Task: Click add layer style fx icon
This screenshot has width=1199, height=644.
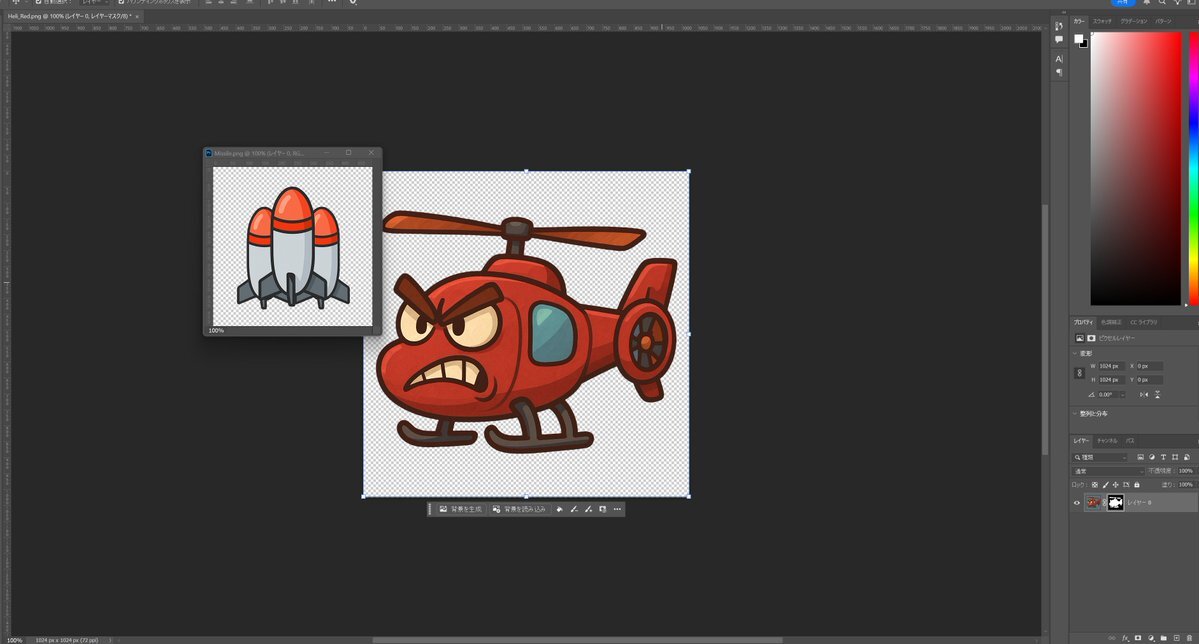Action: (x=1125, y=638)
